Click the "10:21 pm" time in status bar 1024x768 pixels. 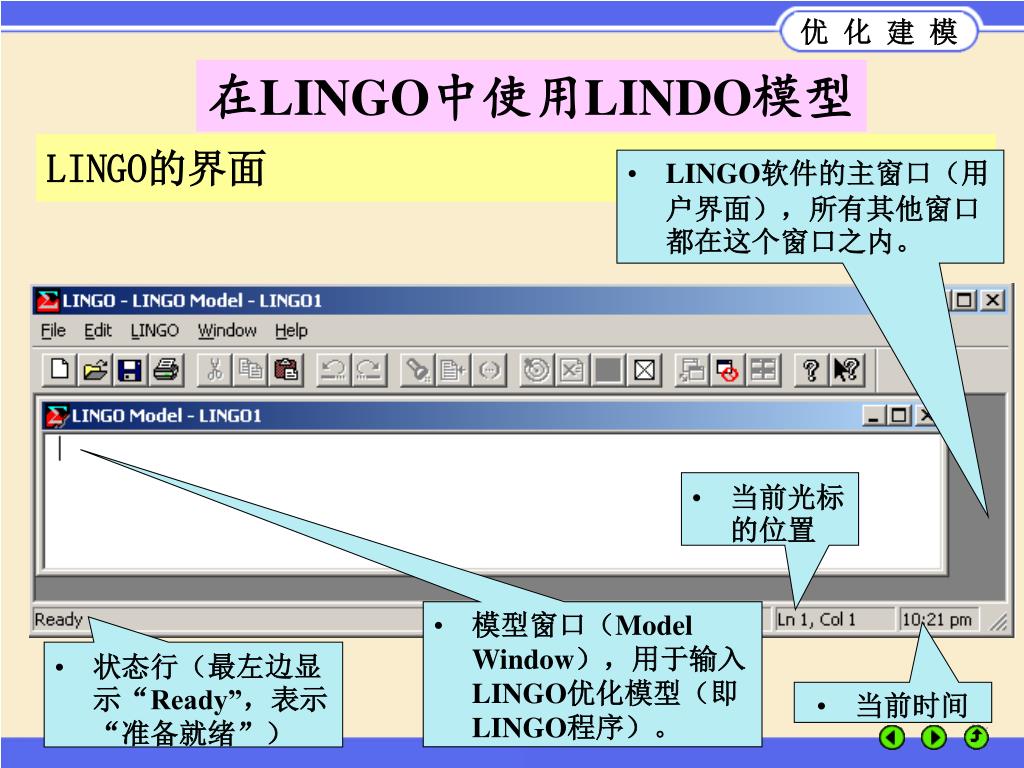[x=936, y=619]
